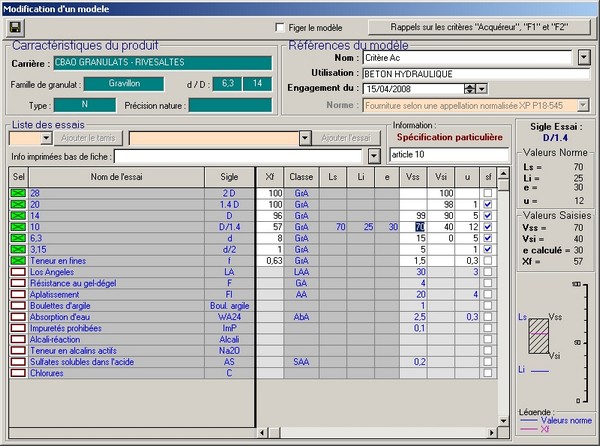Deselect the green icon for test 28
600x446 pixels.
coord(18,192)
